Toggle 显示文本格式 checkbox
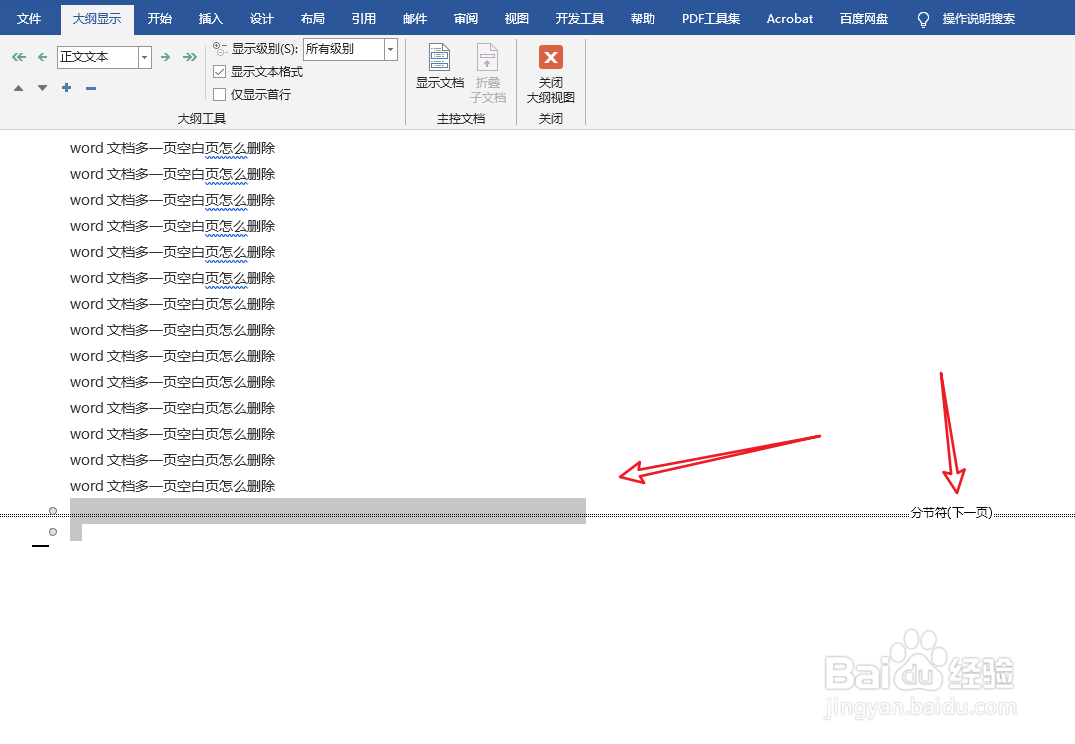 click(x=219, y=71)
